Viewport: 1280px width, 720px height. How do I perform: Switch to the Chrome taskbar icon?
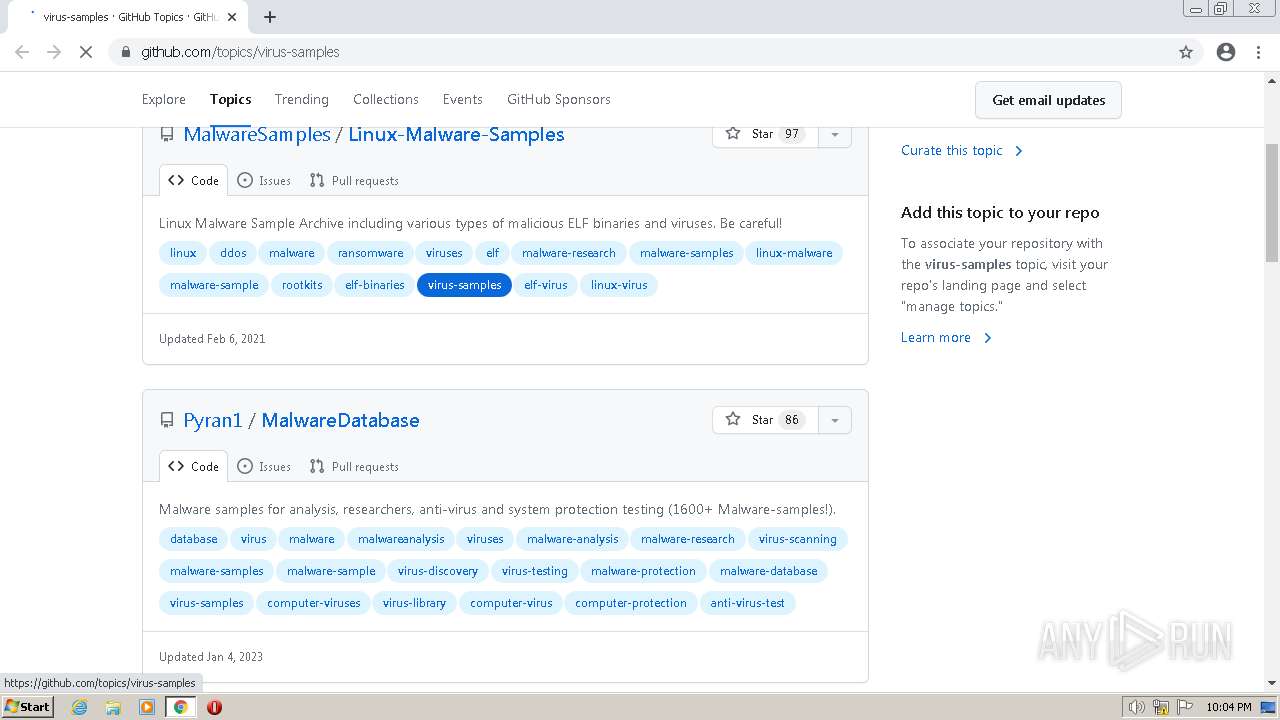pyautogui.click(x=181, y=707)
